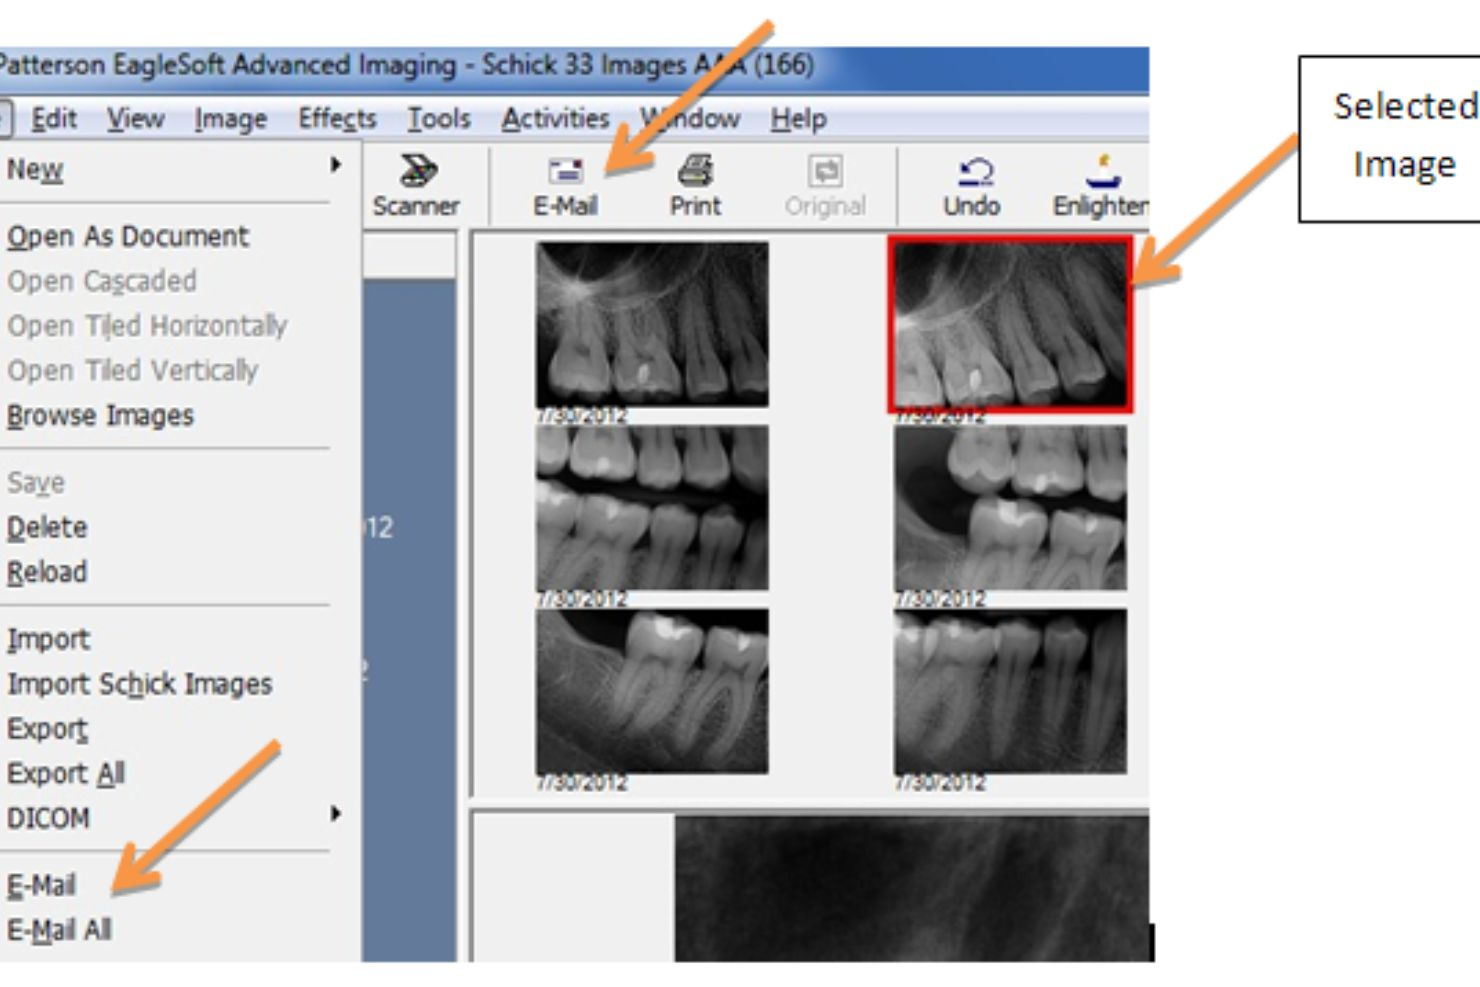Open the Edit menu
The image size is (1480, 987).
pos(54,119)
